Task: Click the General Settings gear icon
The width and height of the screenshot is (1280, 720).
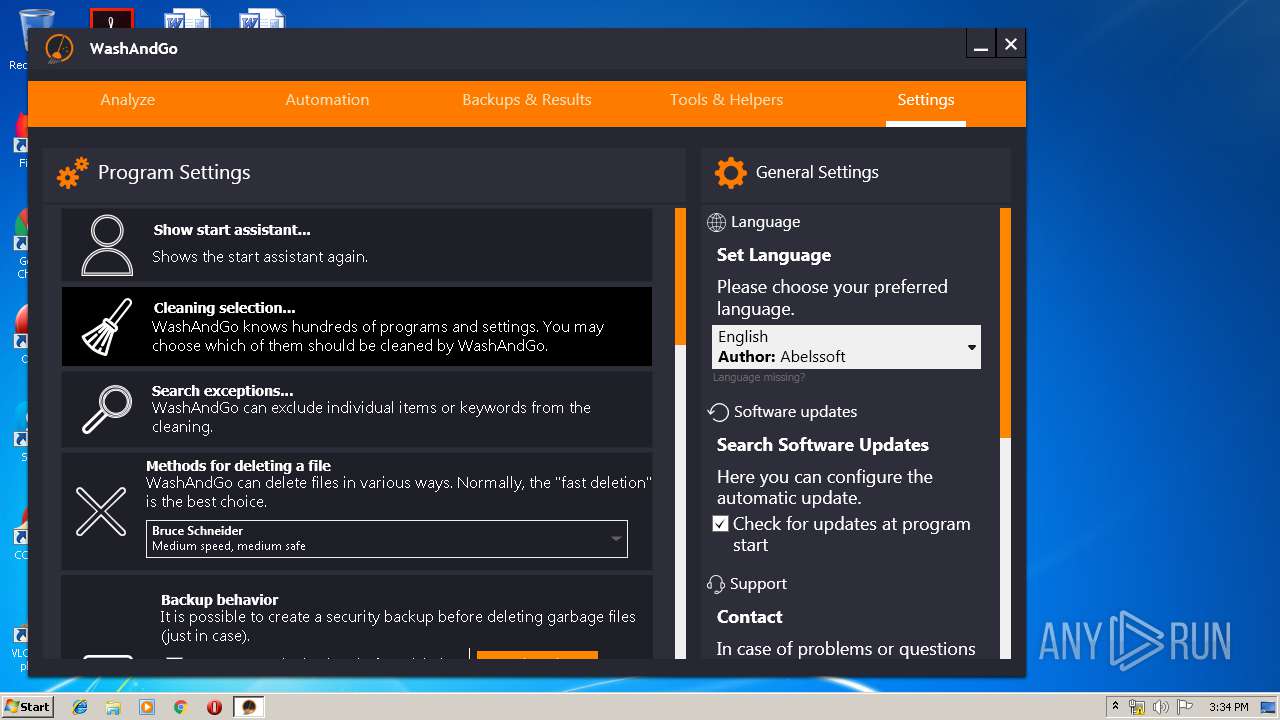Action: click(x=730, y=173)
